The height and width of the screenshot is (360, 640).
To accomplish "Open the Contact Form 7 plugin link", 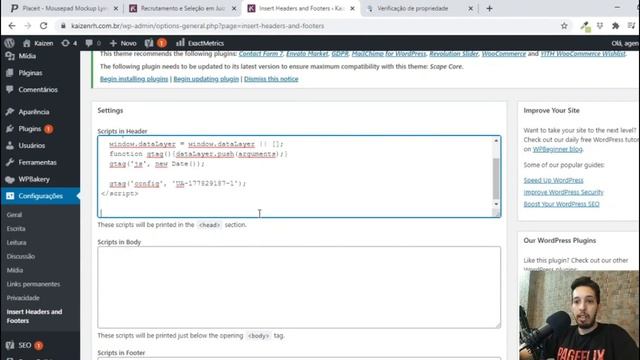I will coord(261,53).
